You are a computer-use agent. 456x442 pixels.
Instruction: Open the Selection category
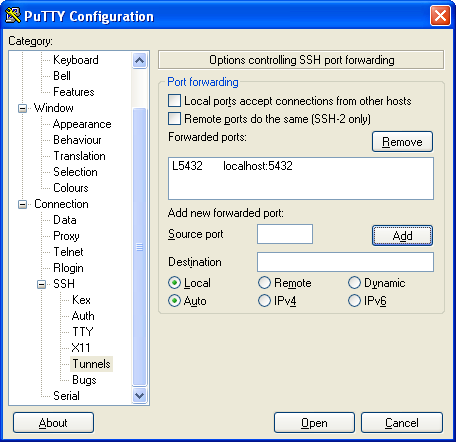click(75, 172)
